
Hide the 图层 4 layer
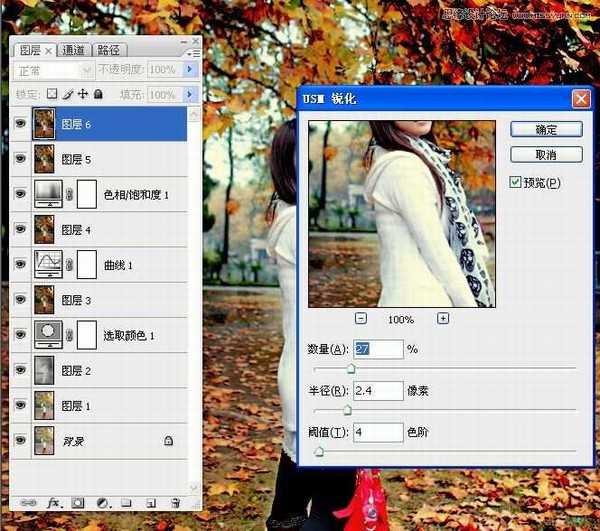20,229
